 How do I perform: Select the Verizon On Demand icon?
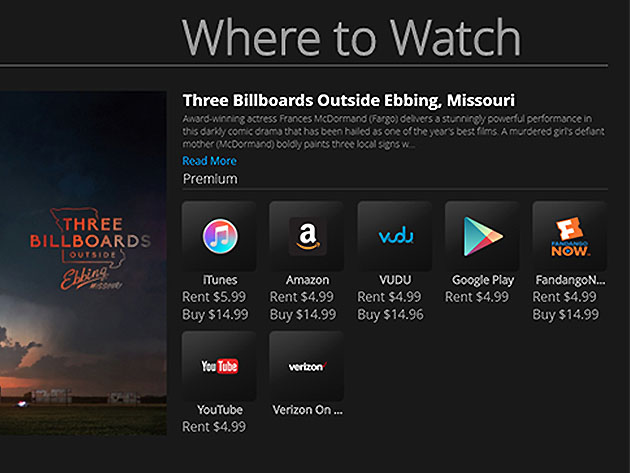307,366
